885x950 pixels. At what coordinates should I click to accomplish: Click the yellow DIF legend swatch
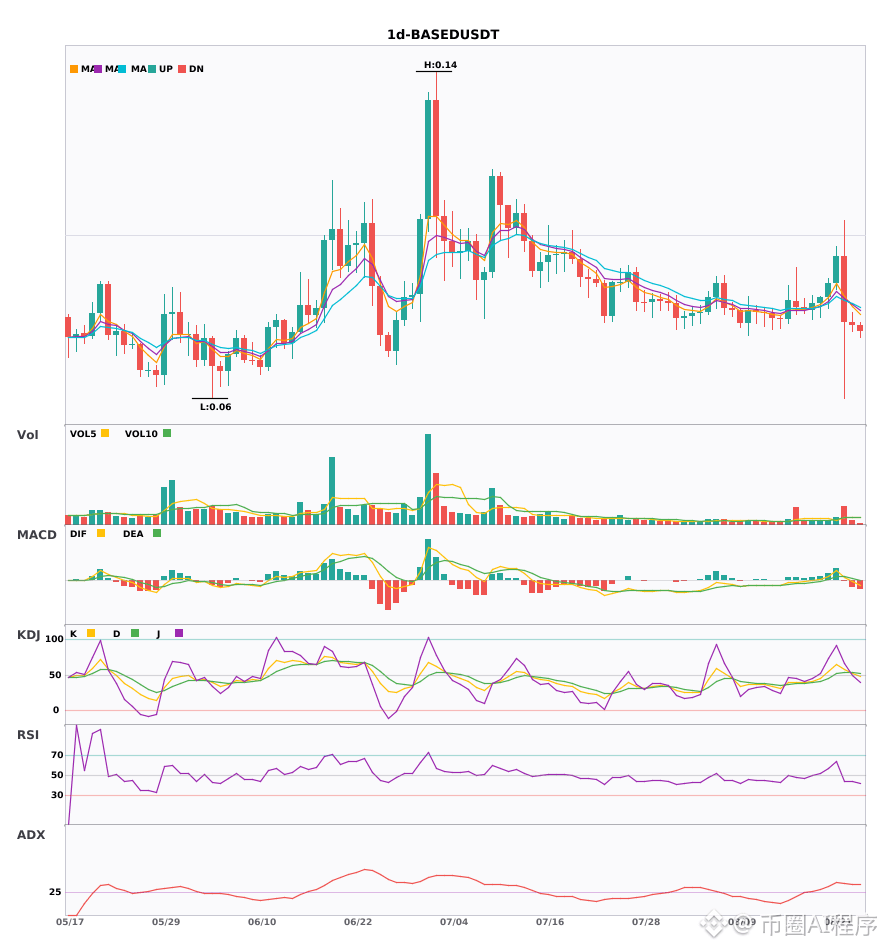pos(101,533)
